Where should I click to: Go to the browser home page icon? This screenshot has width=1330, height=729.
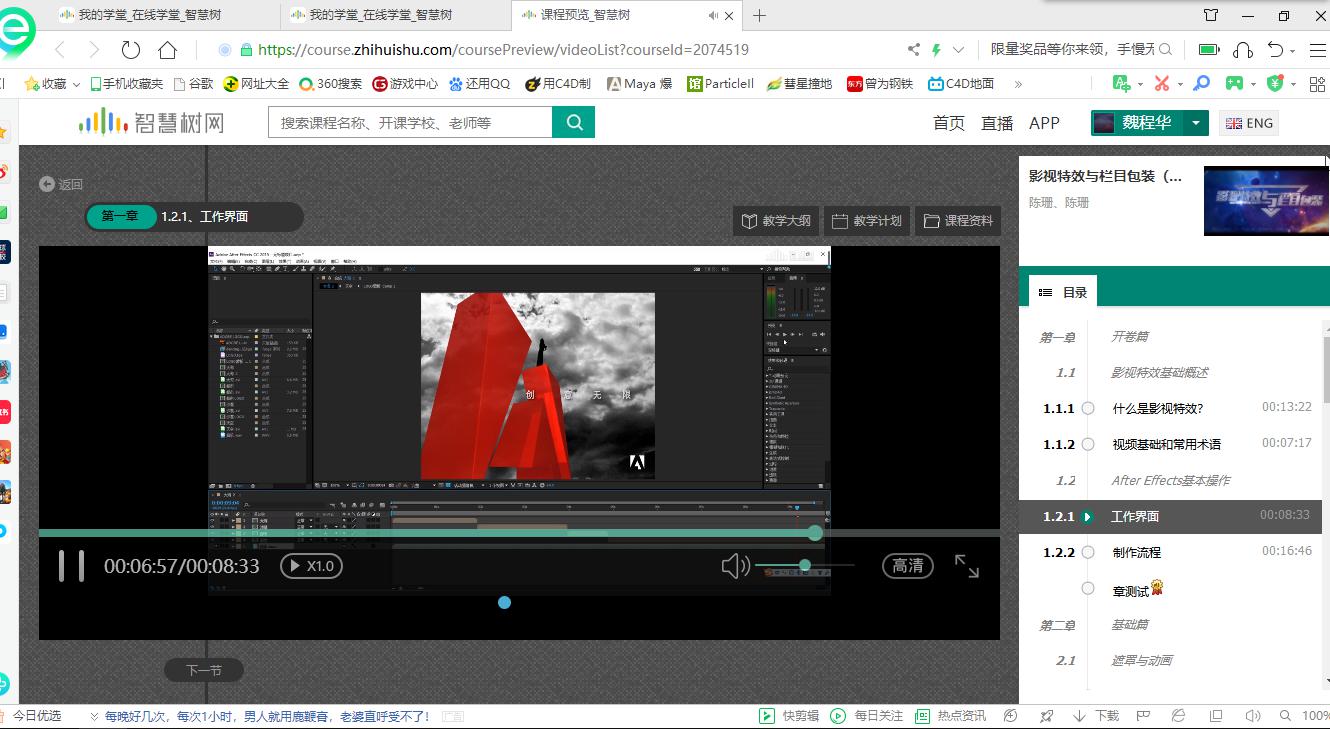point(167,50)
